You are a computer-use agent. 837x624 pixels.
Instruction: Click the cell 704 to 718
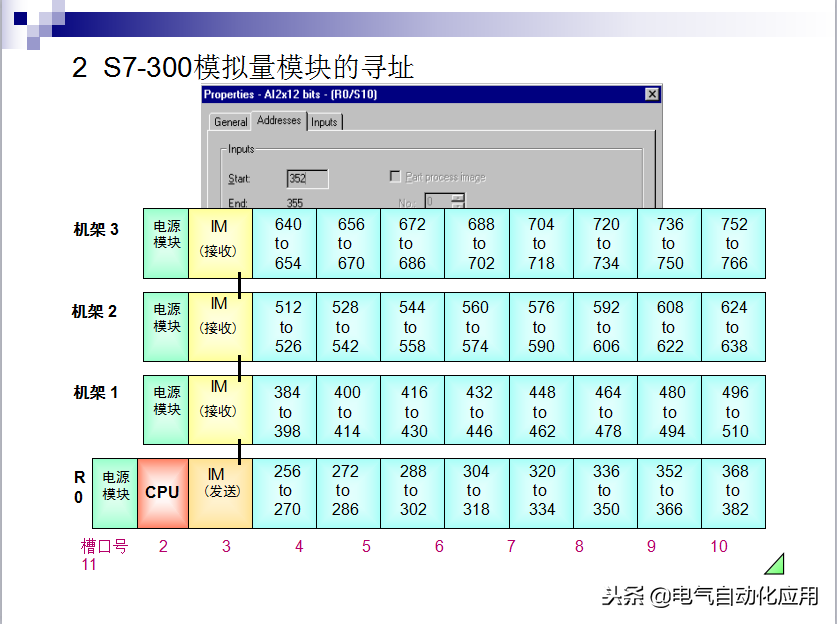pos(542,243)
